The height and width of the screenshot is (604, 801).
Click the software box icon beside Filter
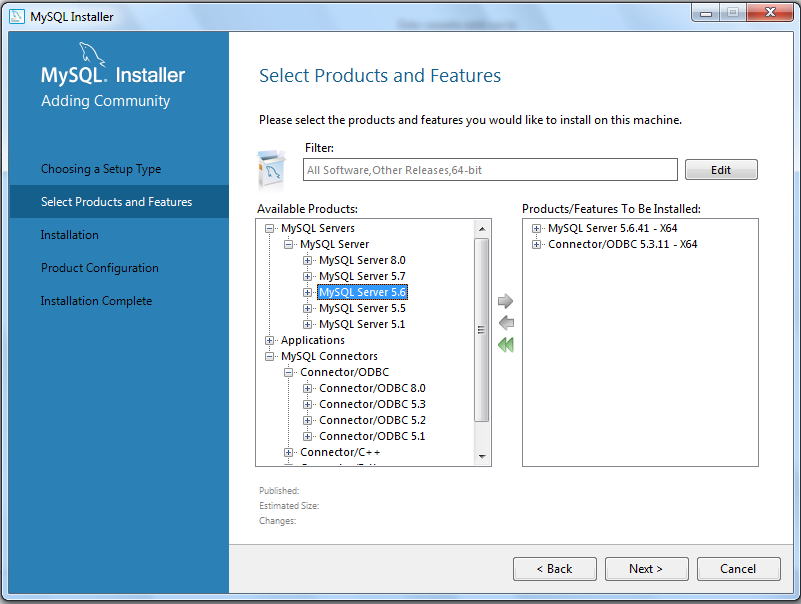(x=272, y=169)
